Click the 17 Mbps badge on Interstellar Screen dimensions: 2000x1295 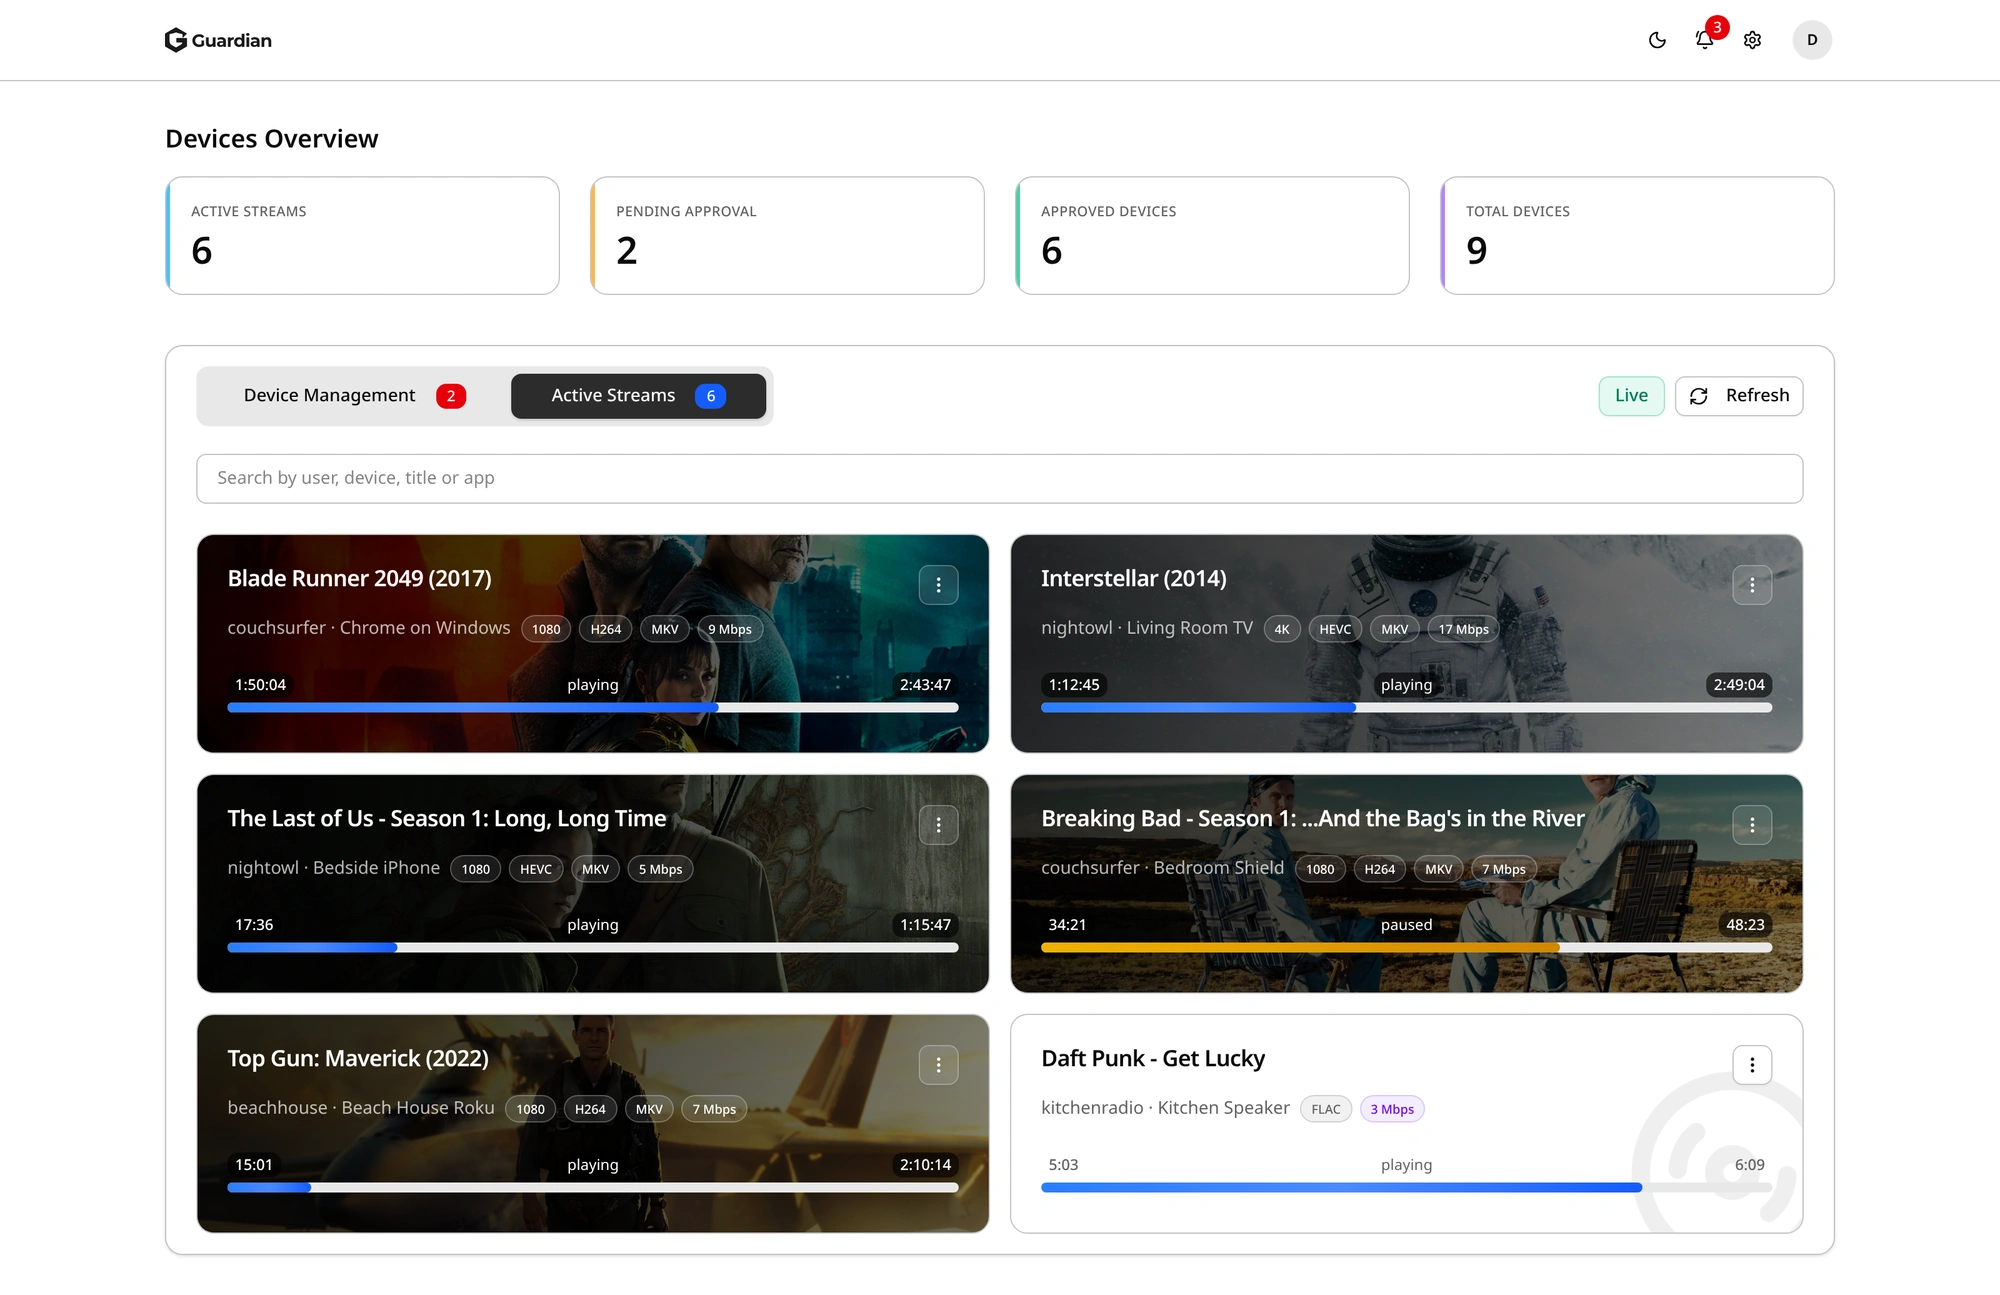(1463, 629)
